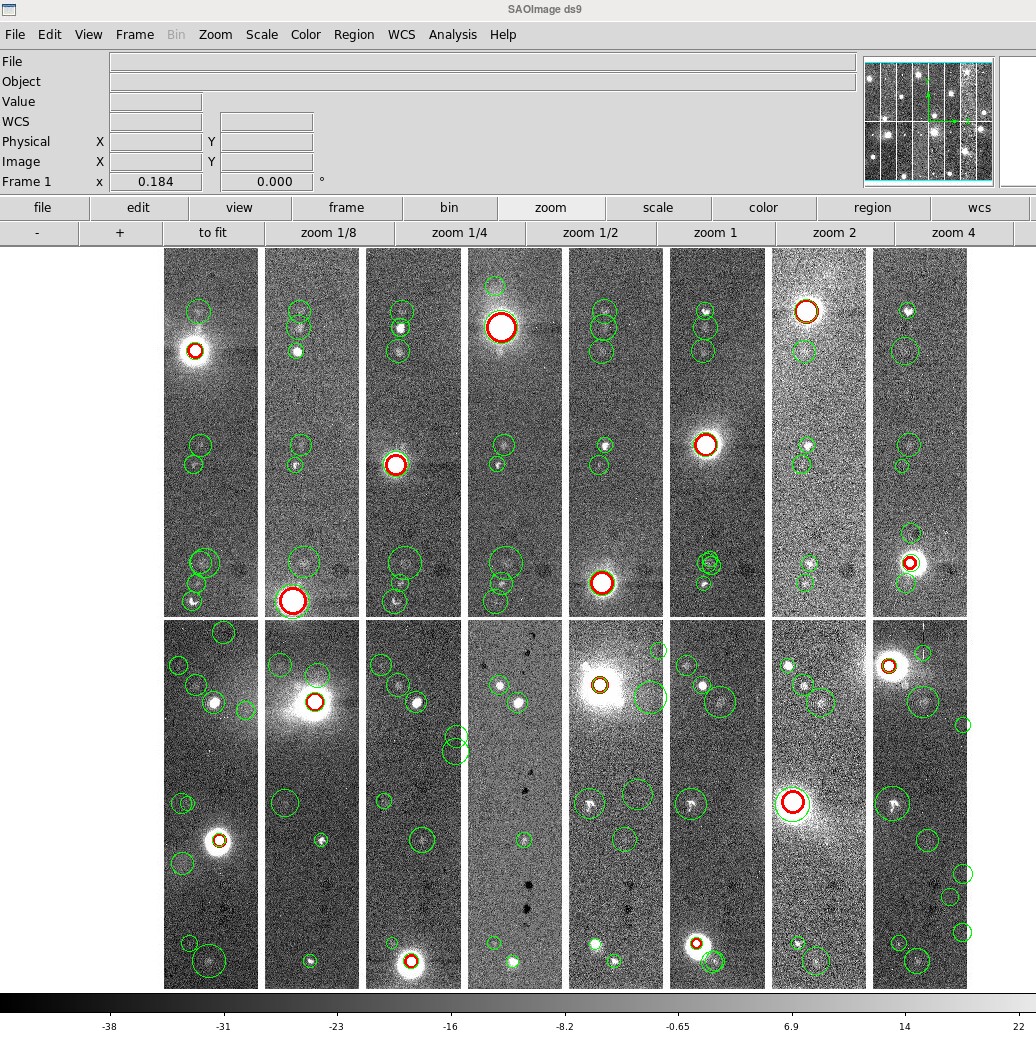Viewport: 1036px width, 1038px height.
Task: Click the grayscale colorbar at bottom
Action: pyautogui.click(x=518, y=1003)
